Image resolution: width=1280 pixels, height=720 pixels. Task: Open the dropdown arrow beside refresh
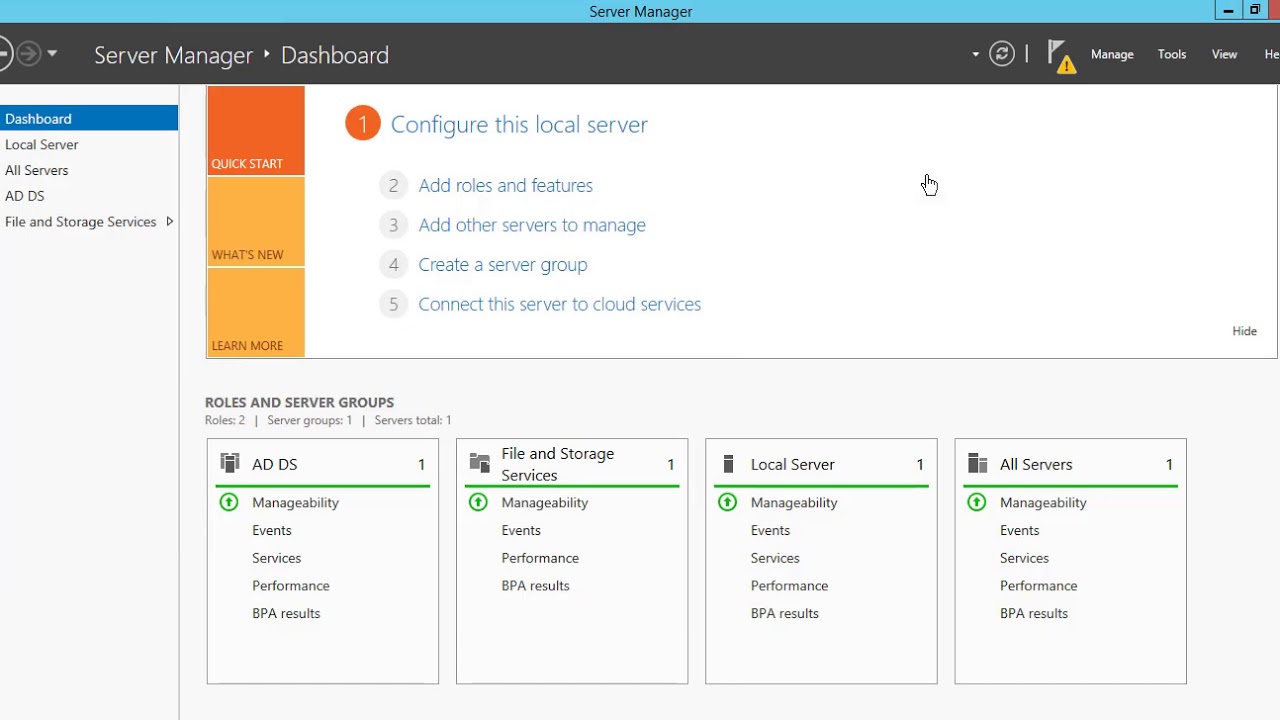click(975, 54)
